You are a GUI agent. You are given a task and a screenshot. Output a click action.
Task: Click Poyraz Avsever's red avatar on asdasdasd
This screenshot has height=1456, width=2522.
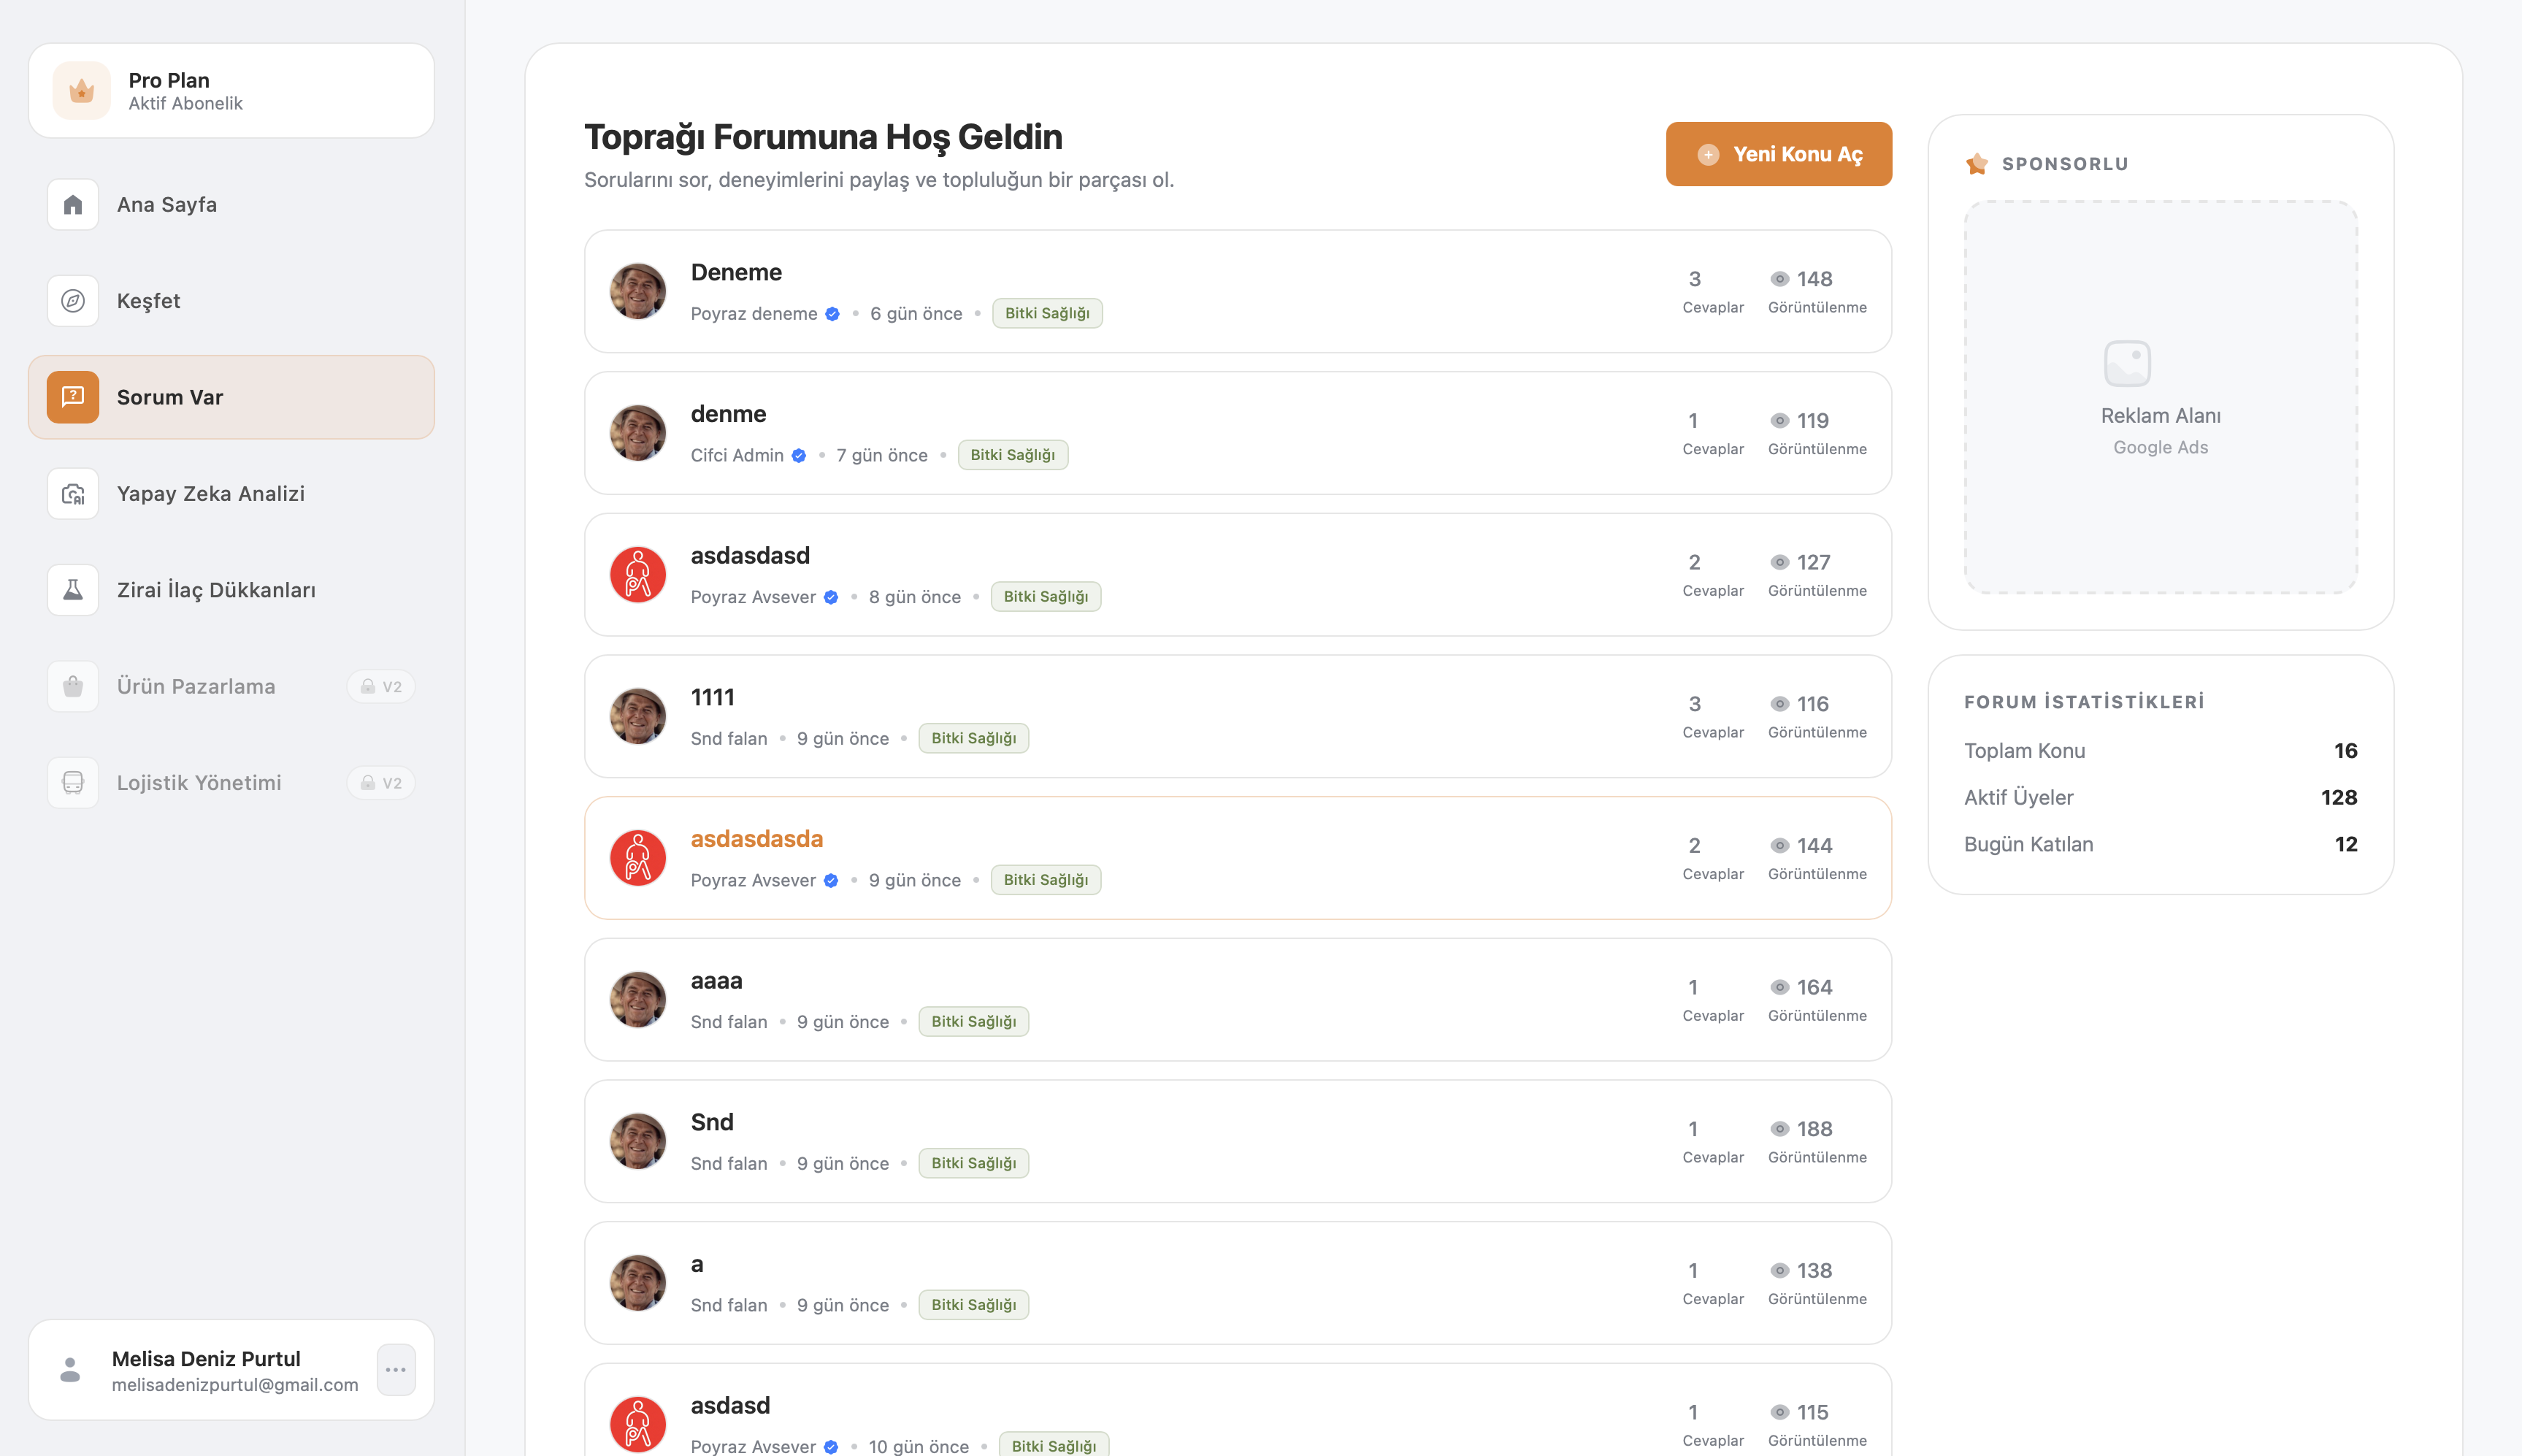click(638, 574)
